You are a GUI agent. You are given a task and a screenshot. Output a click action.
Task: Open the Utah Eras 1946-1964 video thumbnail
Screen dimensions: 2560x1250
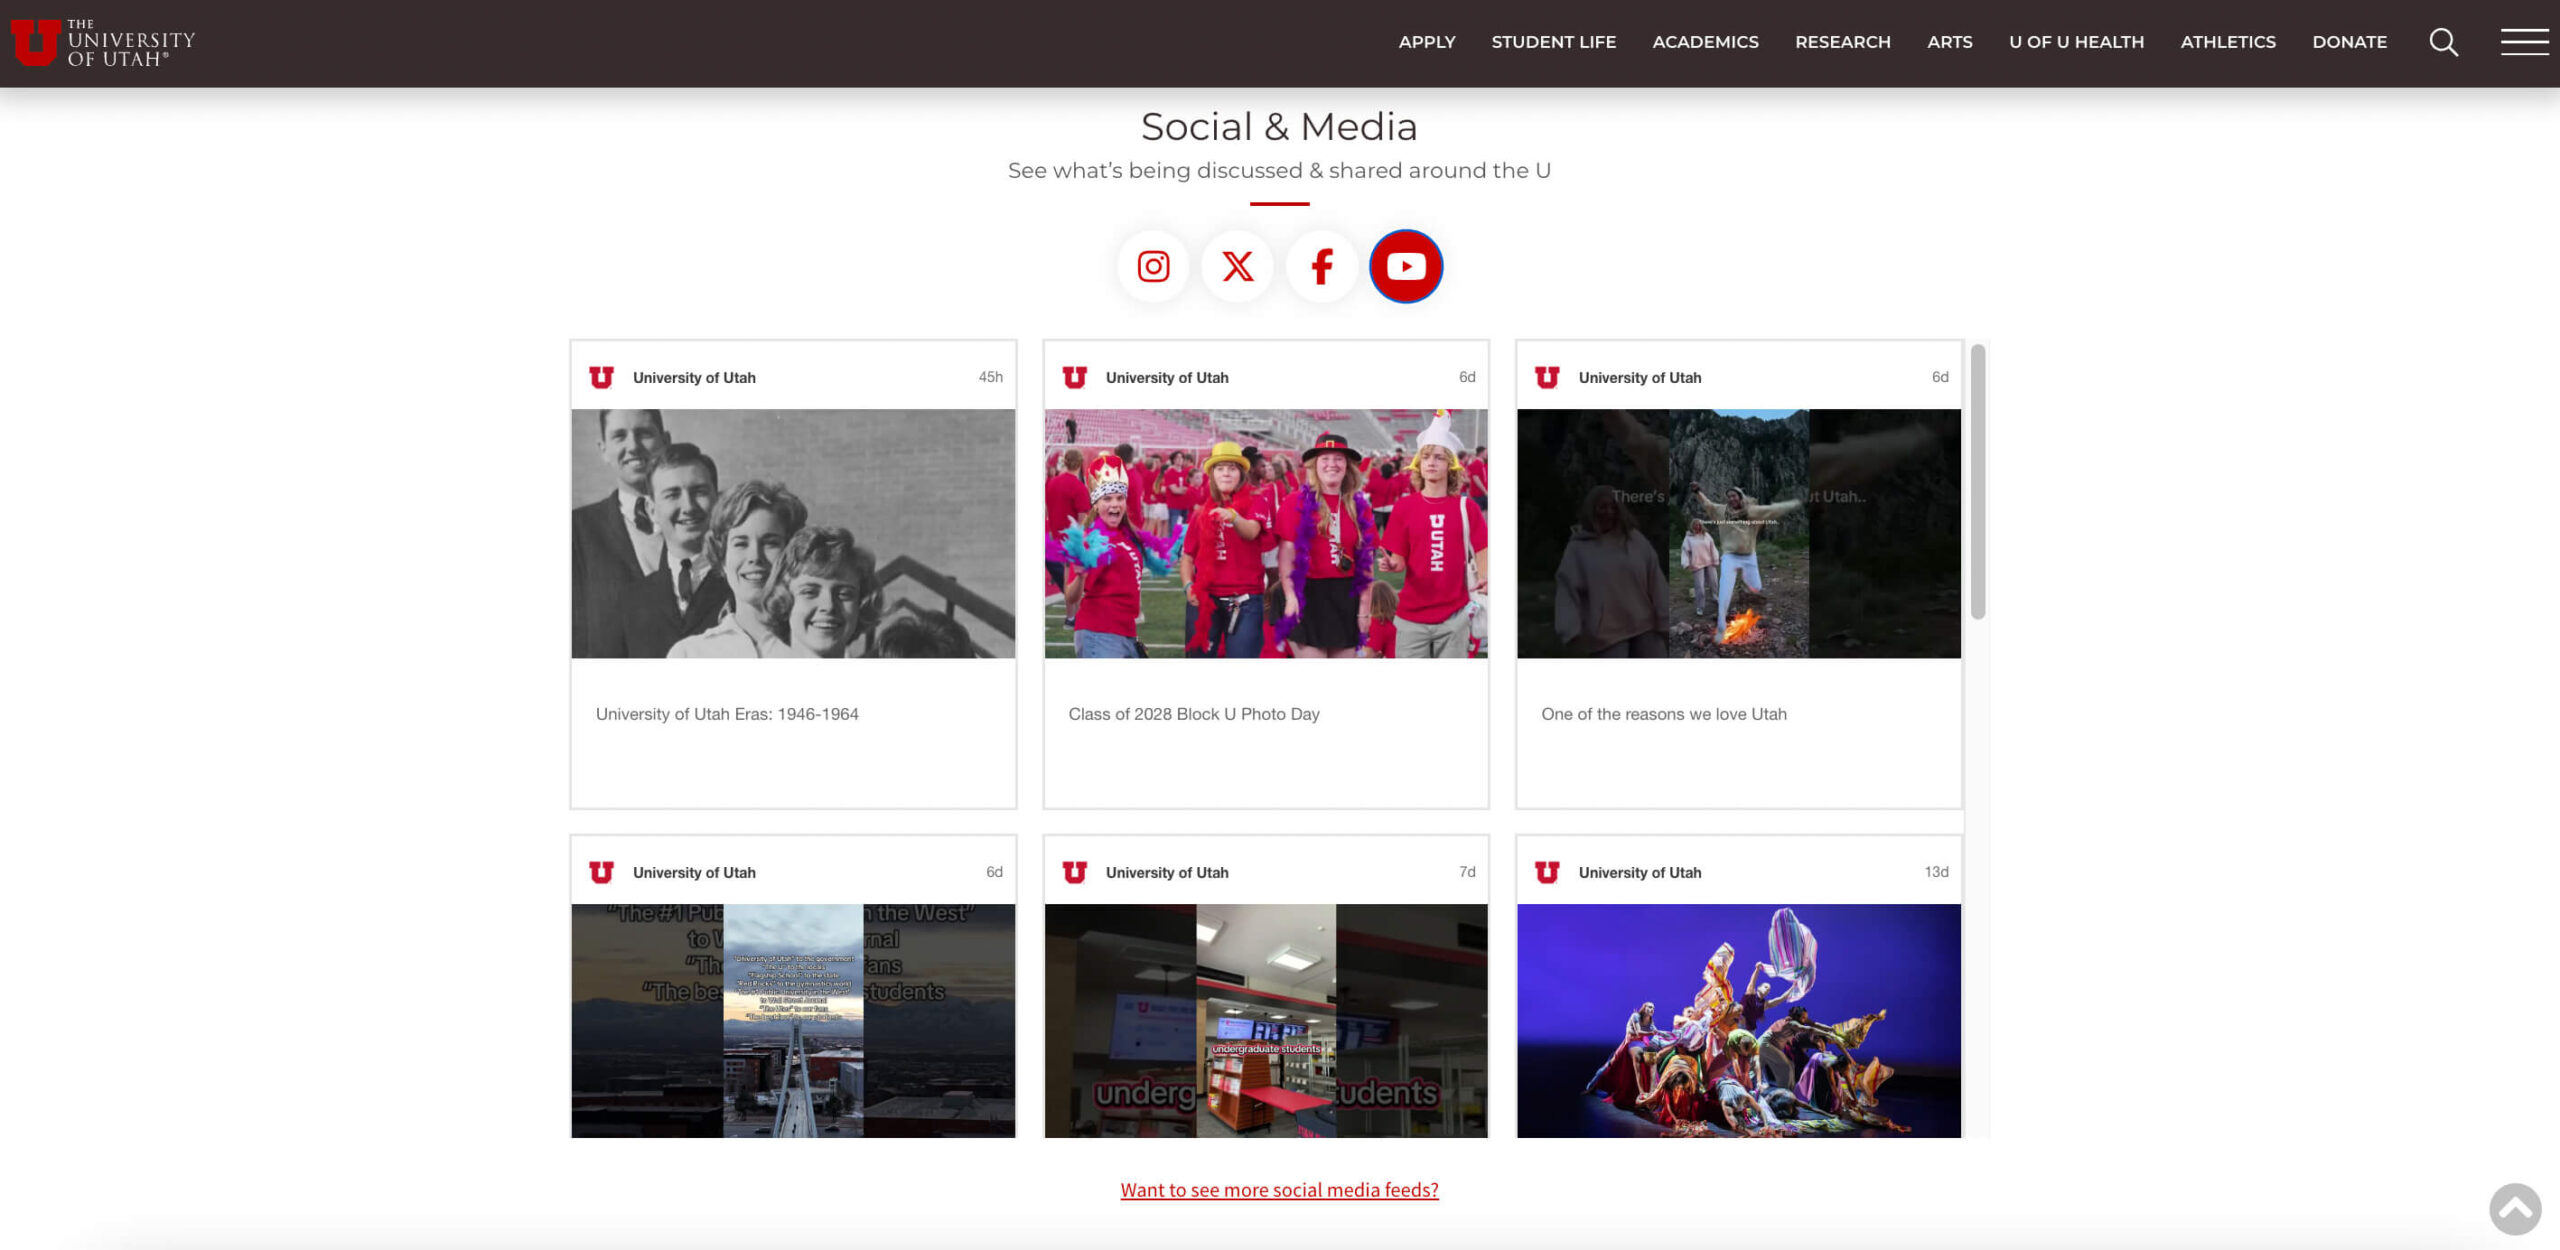[x=793, y=533]
